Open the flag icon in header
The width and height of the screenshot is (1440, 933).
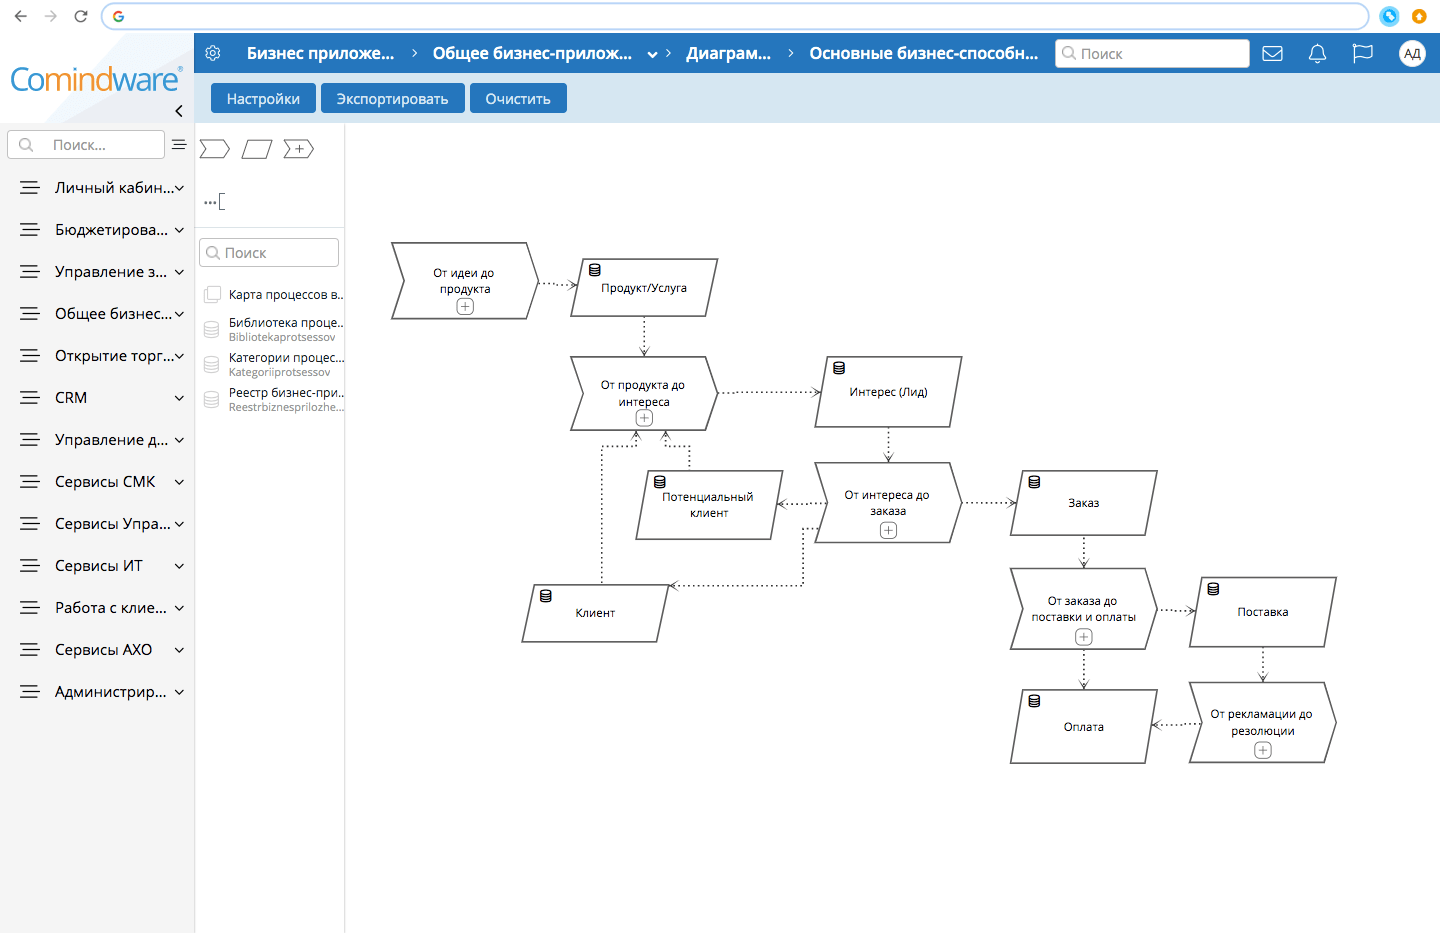click(x=1362, y=54)
